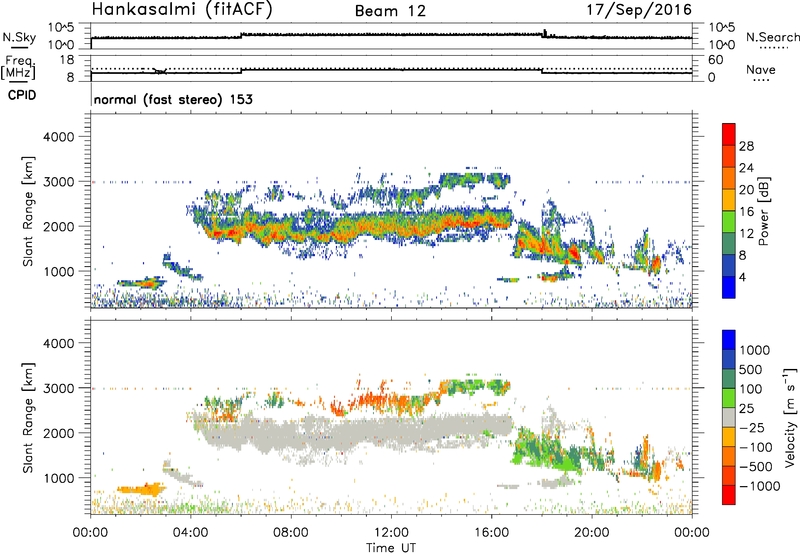Click the '60' Nave axis tick
The height and width of the screenshot is (554, 800).
point(715,60)
